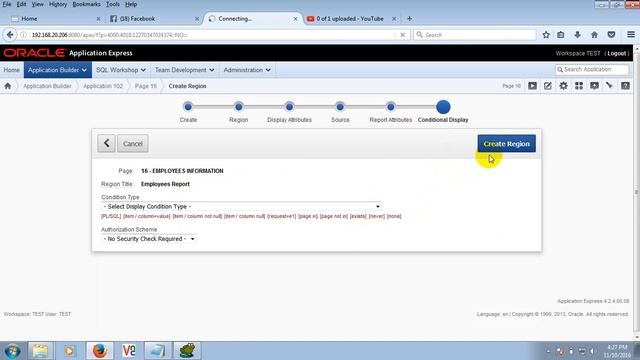This screenshot has width=640, height=360.
Task: Open the Bookmarks menu in Firefox
Action: click(x=86, y=4)
